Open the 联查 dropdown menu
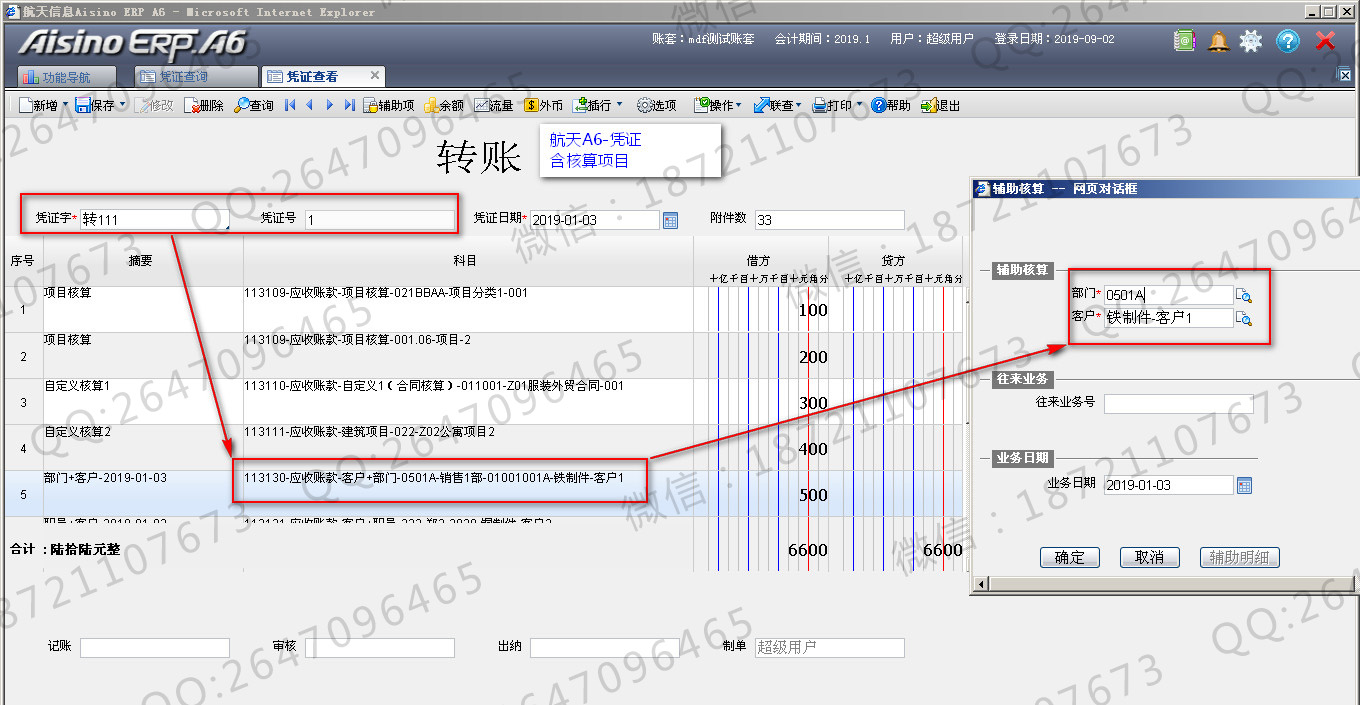The image size is (1360, 705). (799, 105)
